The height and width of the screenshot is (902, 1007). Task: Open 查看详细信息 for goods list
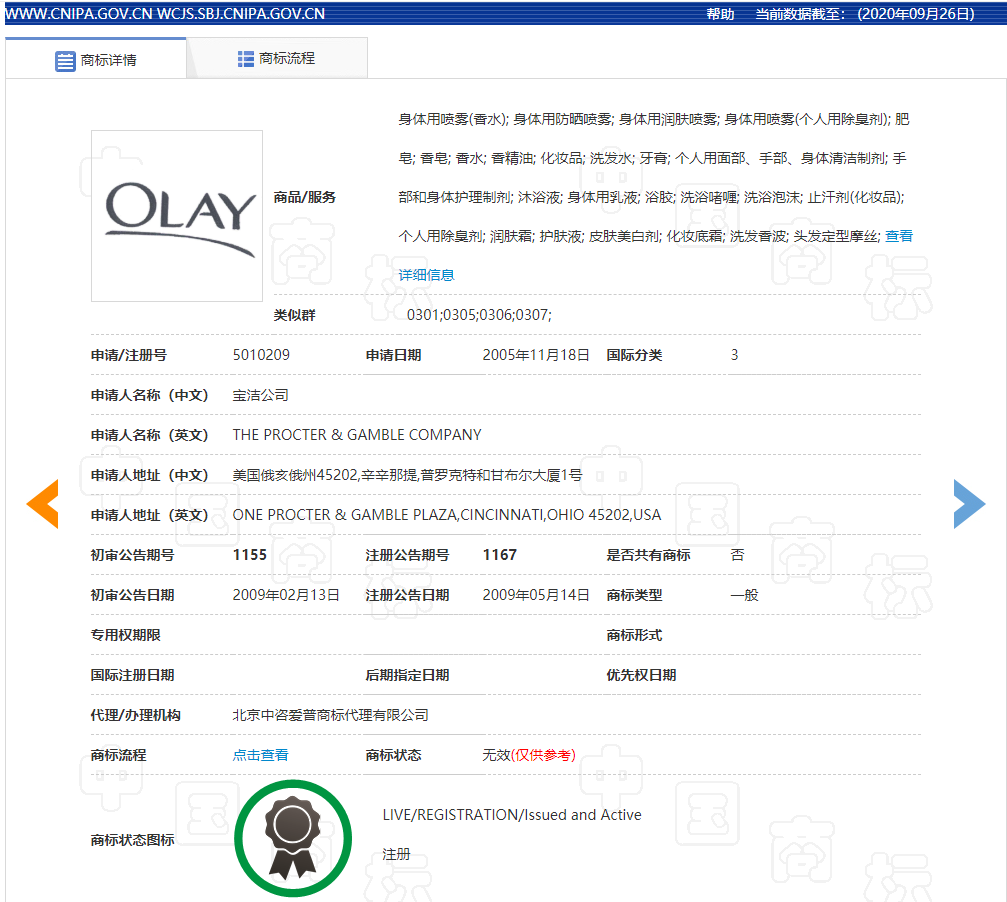pyautogui.click(x=425, y=273)
